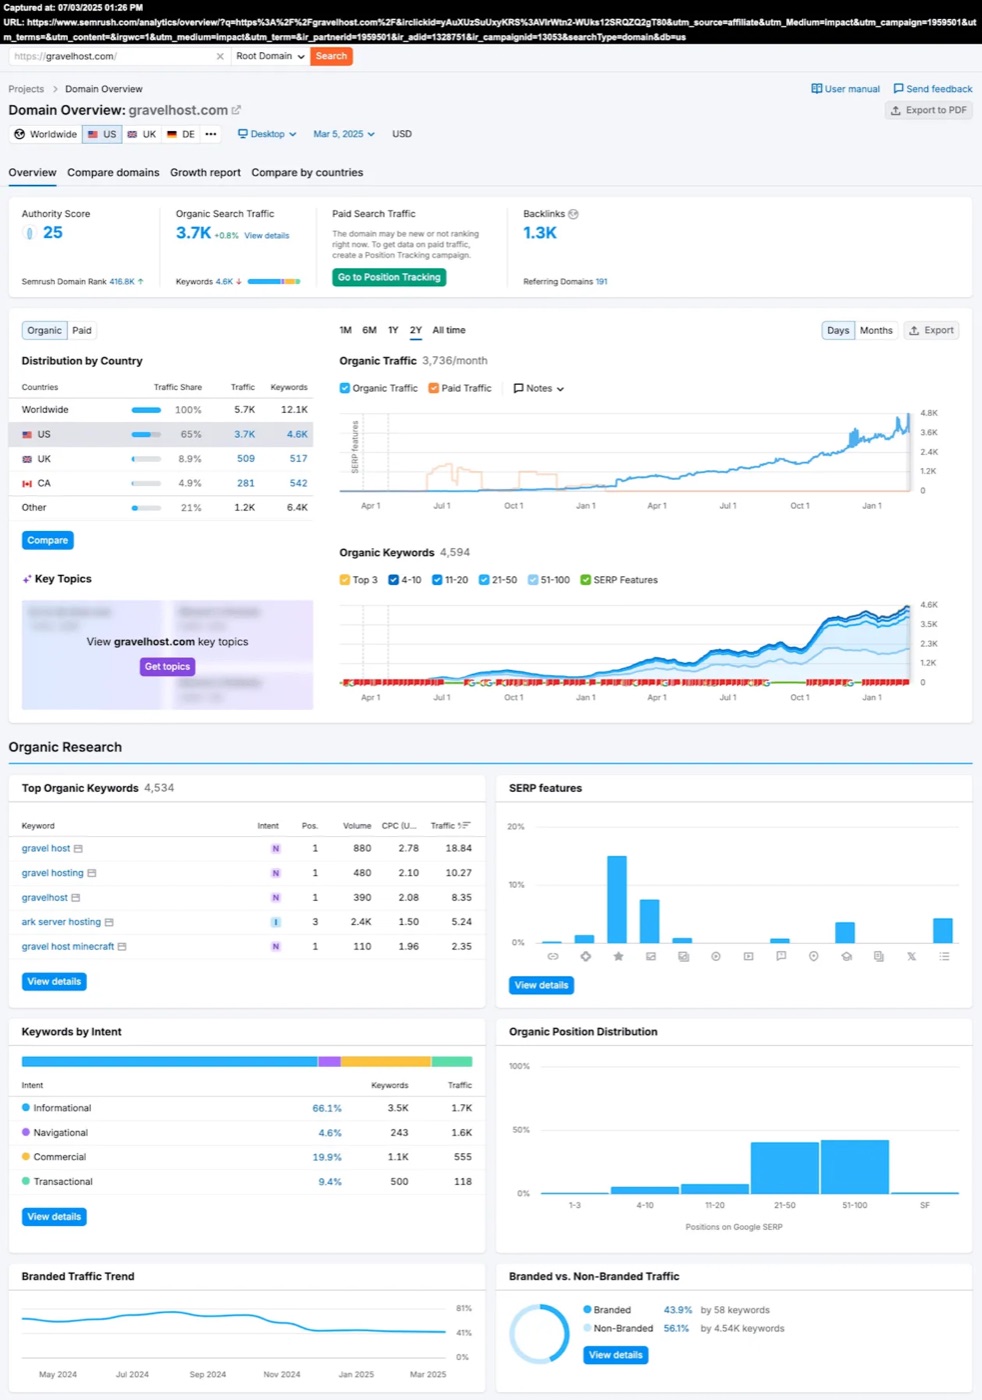This screenshot has height=1400, width=982.
Task: Click the User manual book icon
Action: 817,89
